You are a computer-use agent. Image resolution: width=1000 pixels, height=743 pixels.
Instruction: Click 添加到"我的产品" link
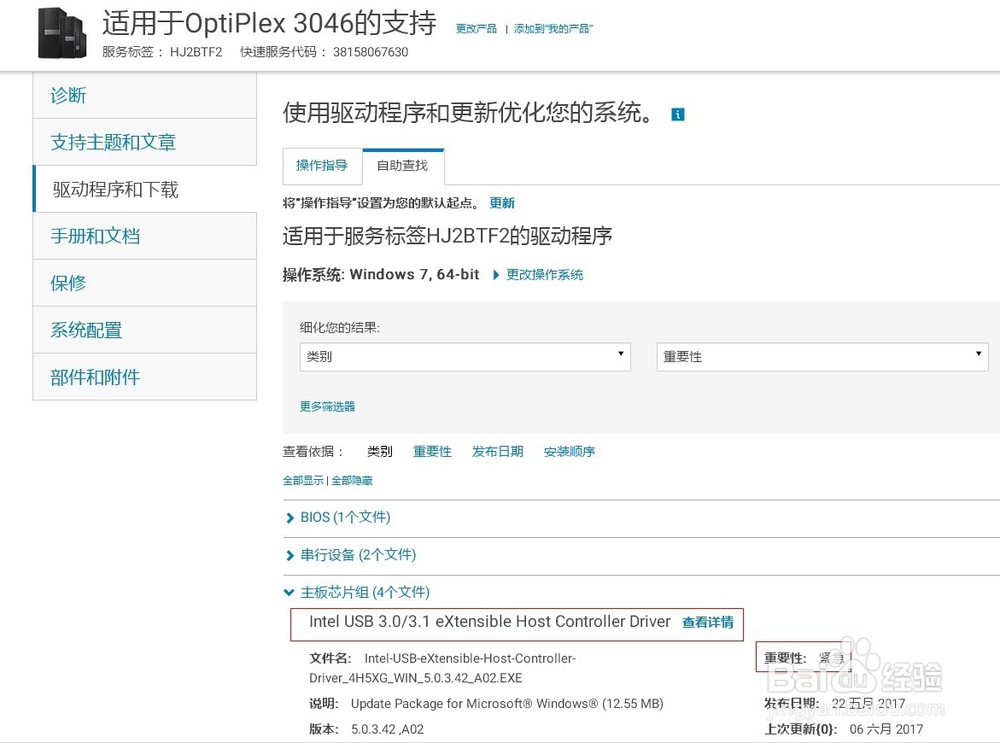point(554,29)
